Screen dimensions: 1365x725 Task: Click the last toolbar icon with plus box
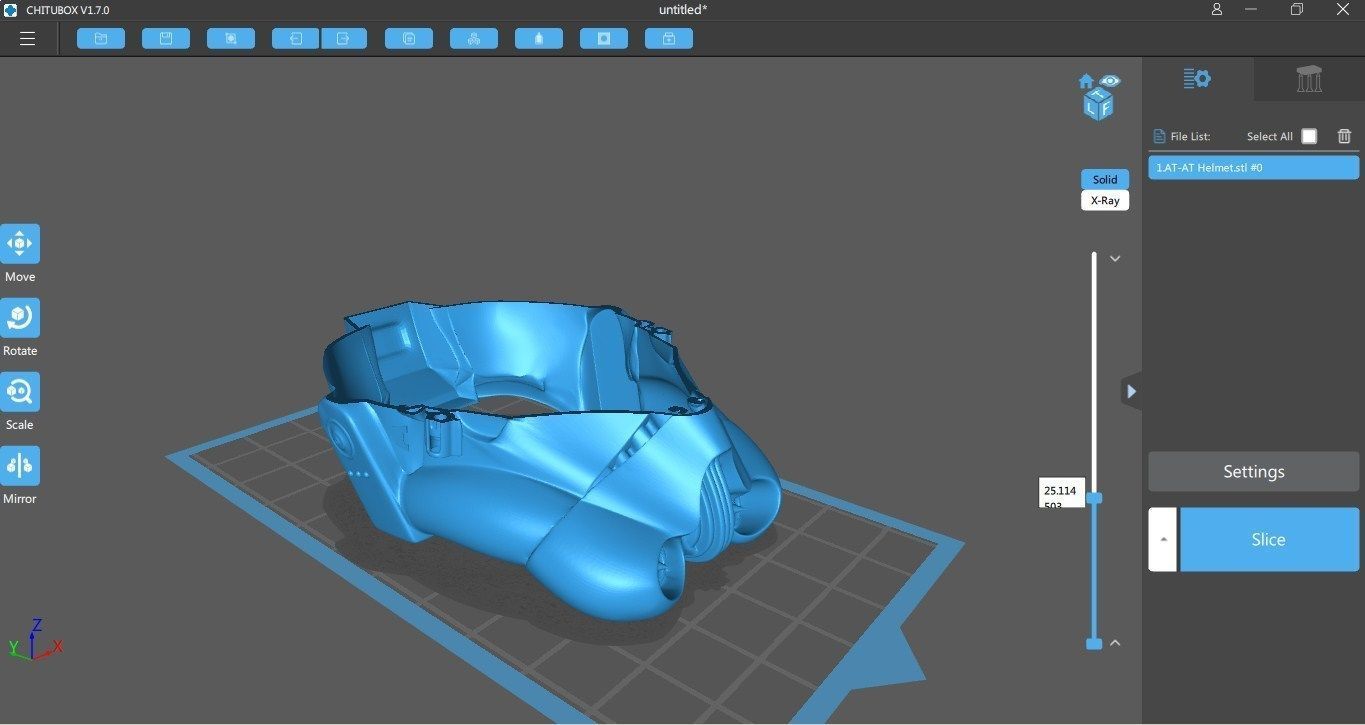(669, 39)
